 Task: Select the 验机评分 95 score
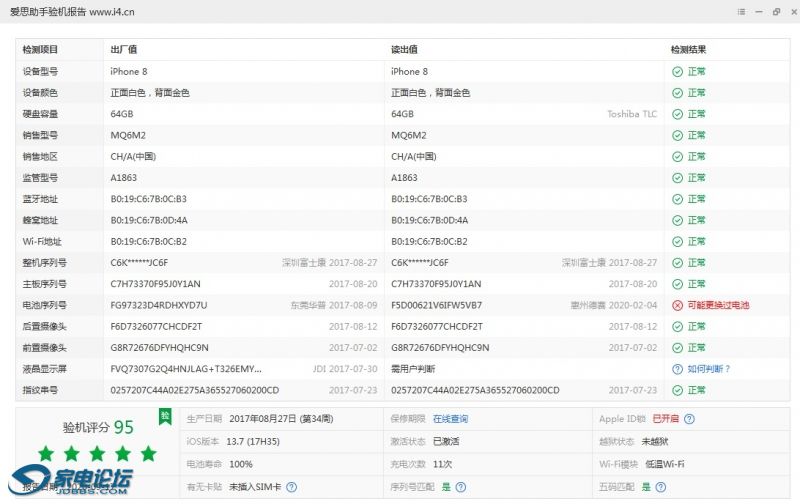[98, 427]
